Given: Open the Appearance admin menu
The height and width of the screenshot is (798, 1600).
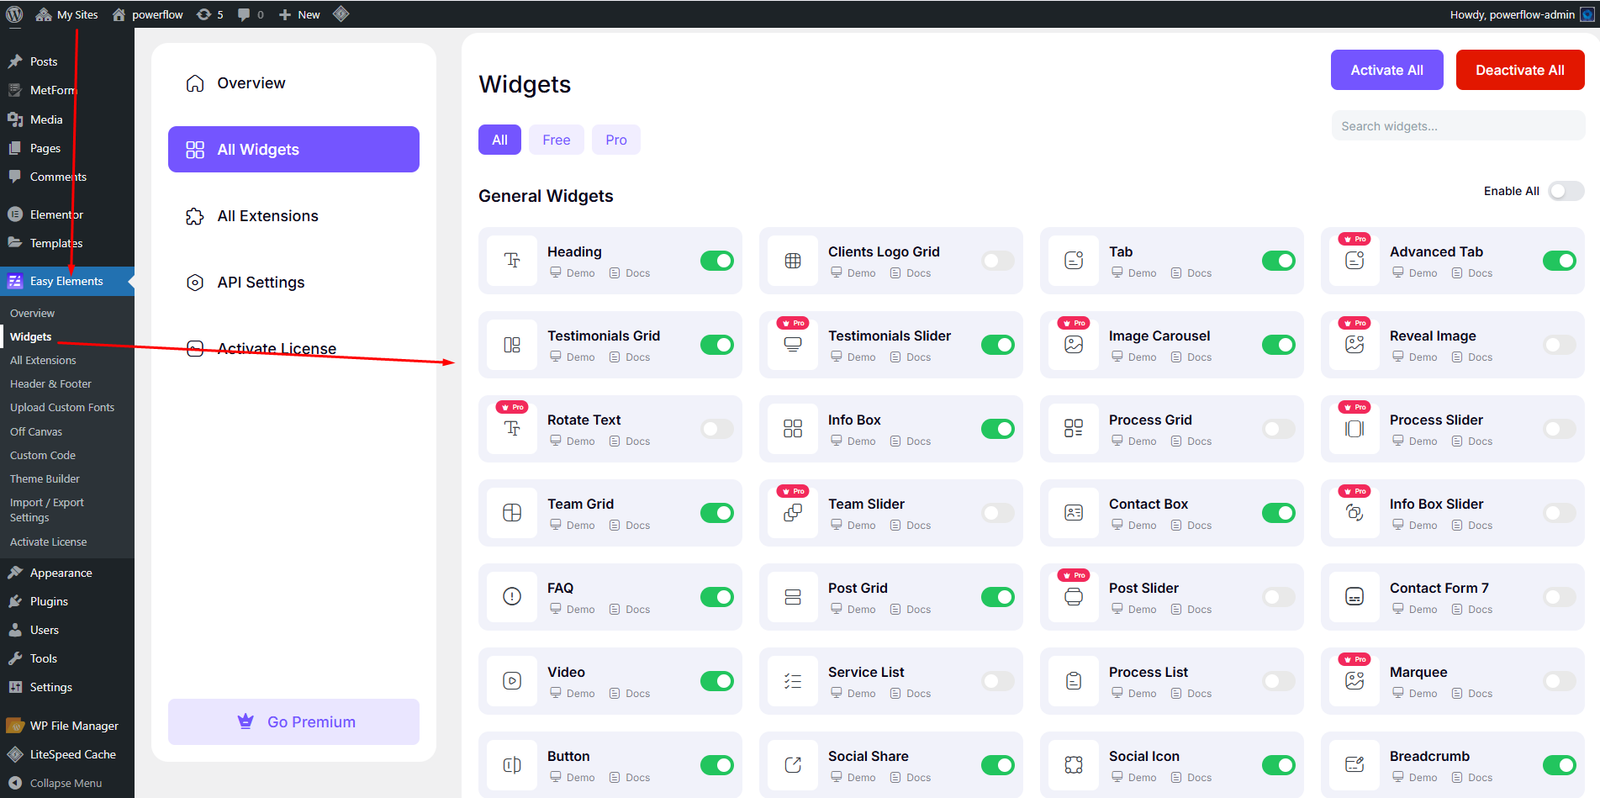Looking at the screenshot, I should [x=67, y=573].
